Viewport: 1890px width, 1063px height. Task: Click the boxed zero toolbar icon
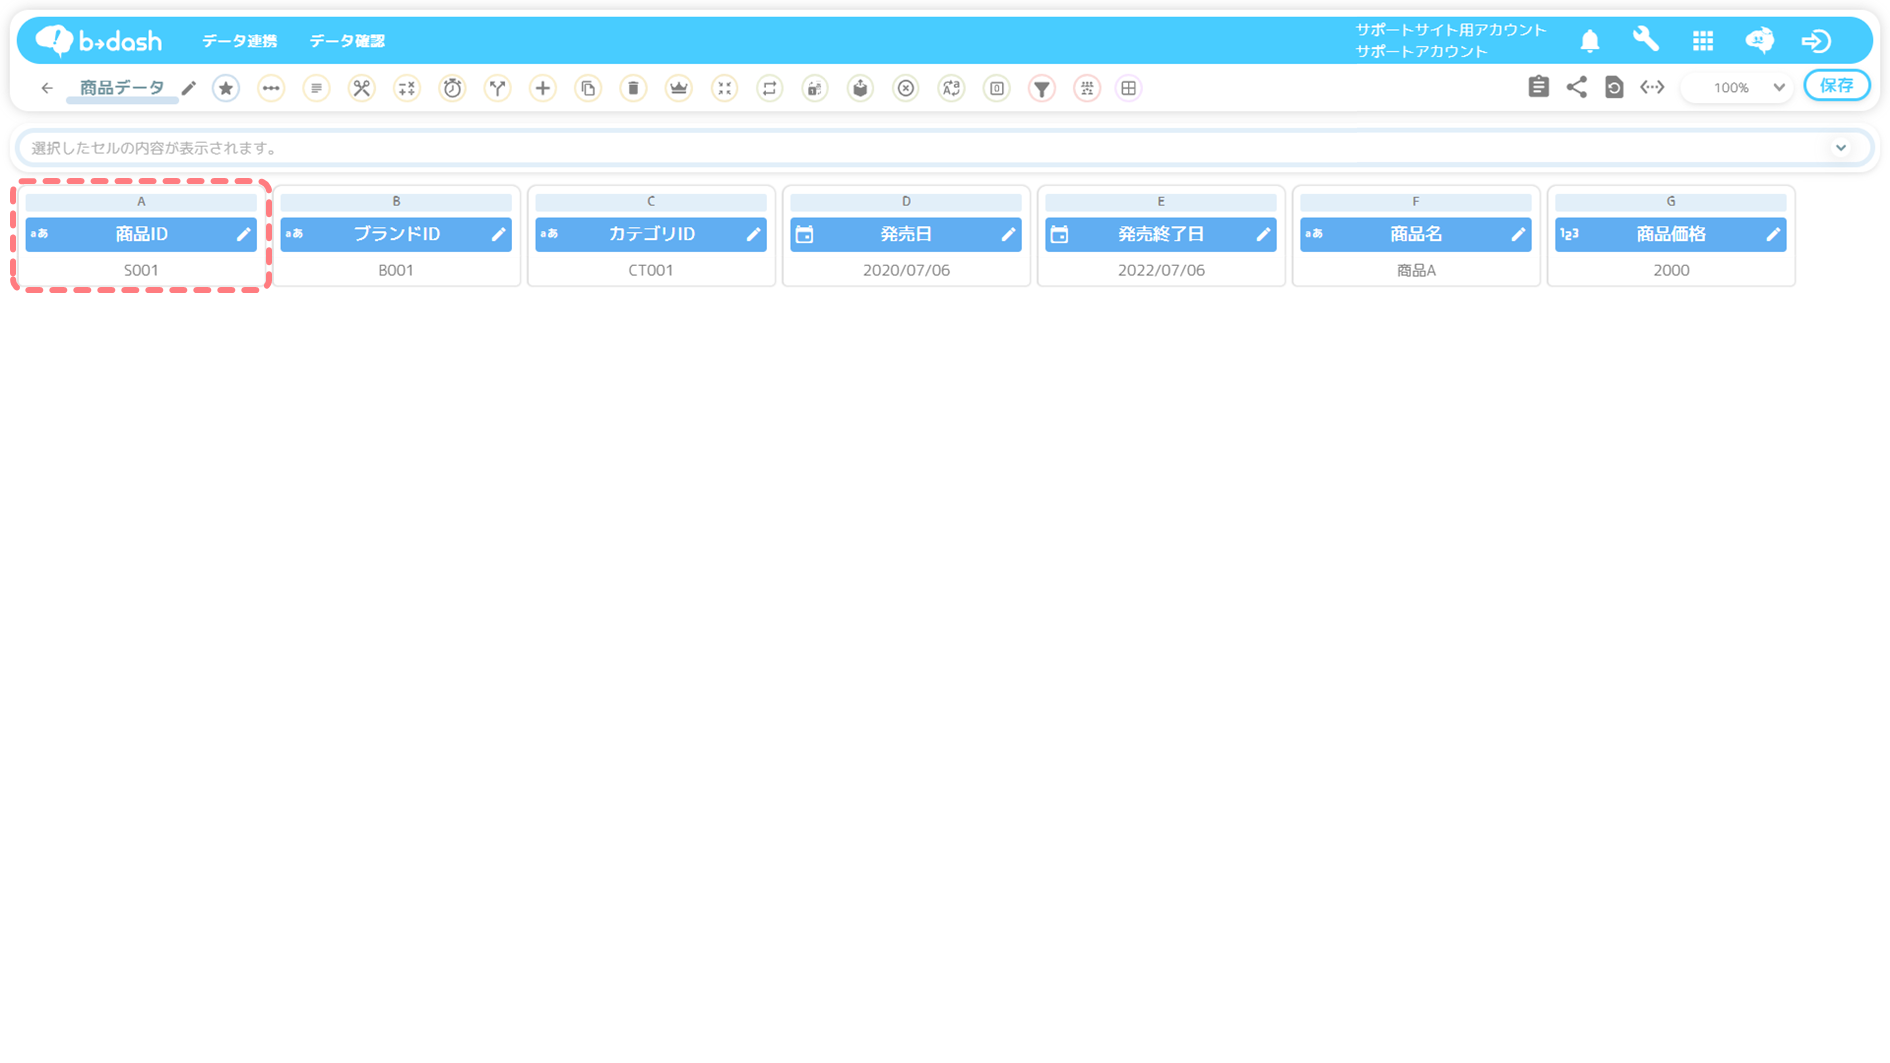[x=997, y=88]
